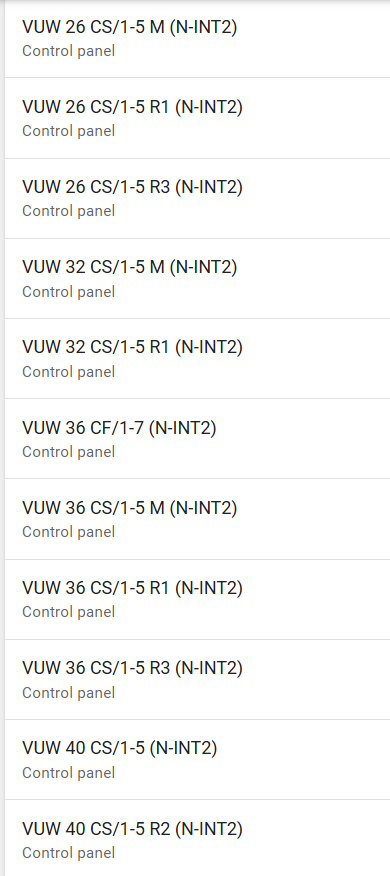Choose VUW 26 CS/1-5 R3 (N-INT2) entry

197,198
